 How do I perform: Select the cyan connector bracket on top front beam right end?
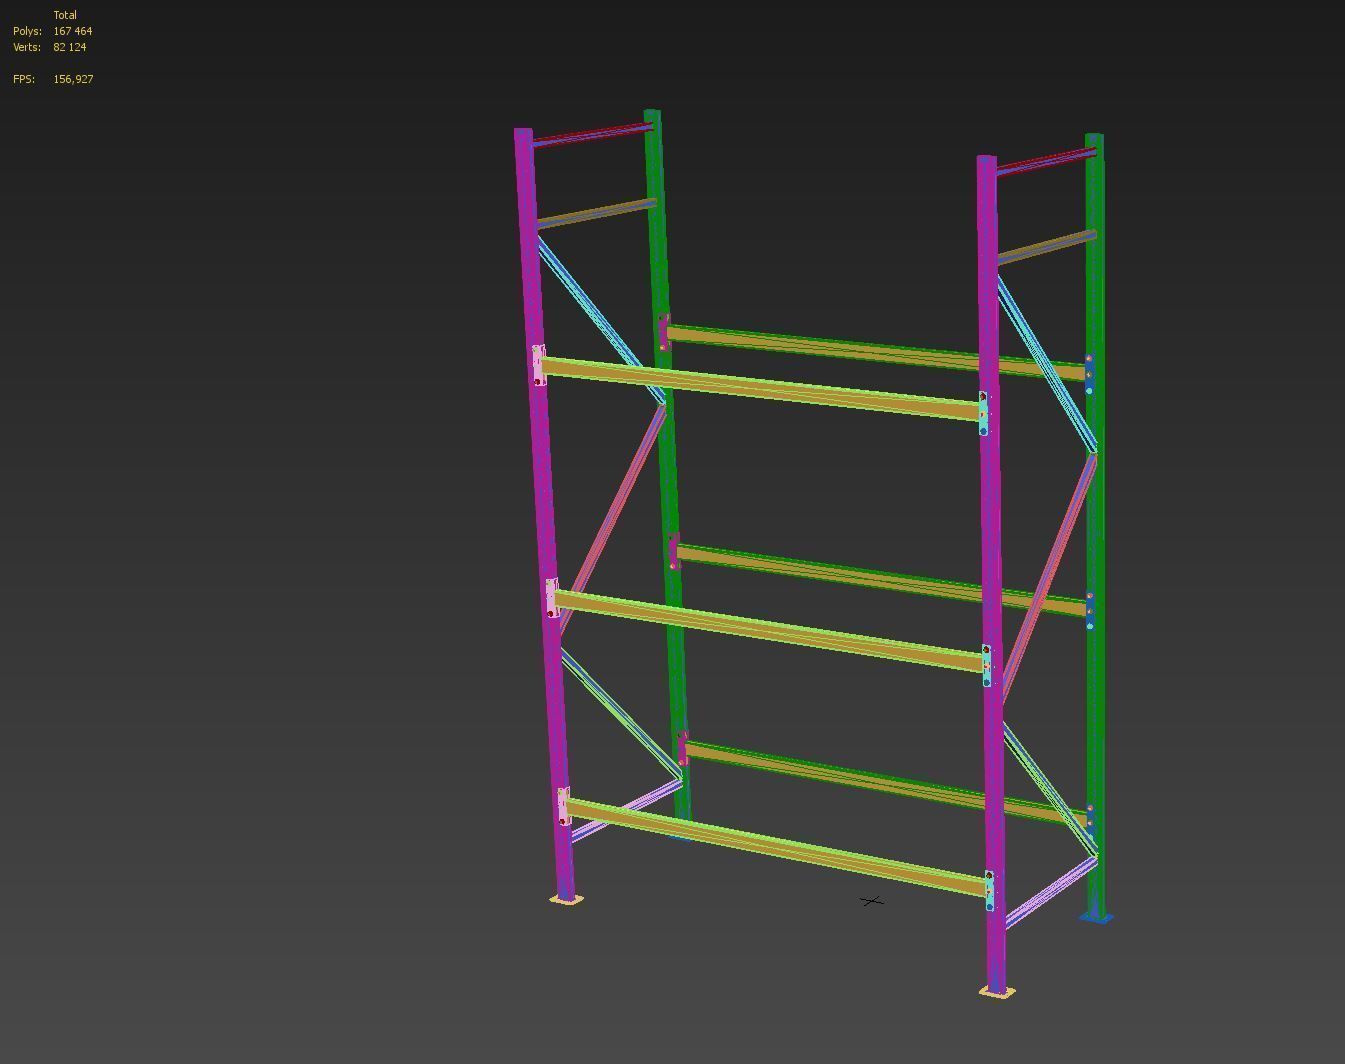click(x=983, y=413)
